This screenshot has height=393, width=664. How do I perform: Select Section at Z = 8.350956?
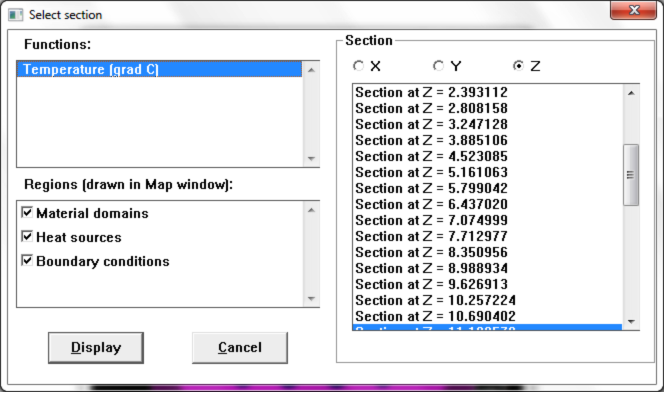tap(487, 252)
